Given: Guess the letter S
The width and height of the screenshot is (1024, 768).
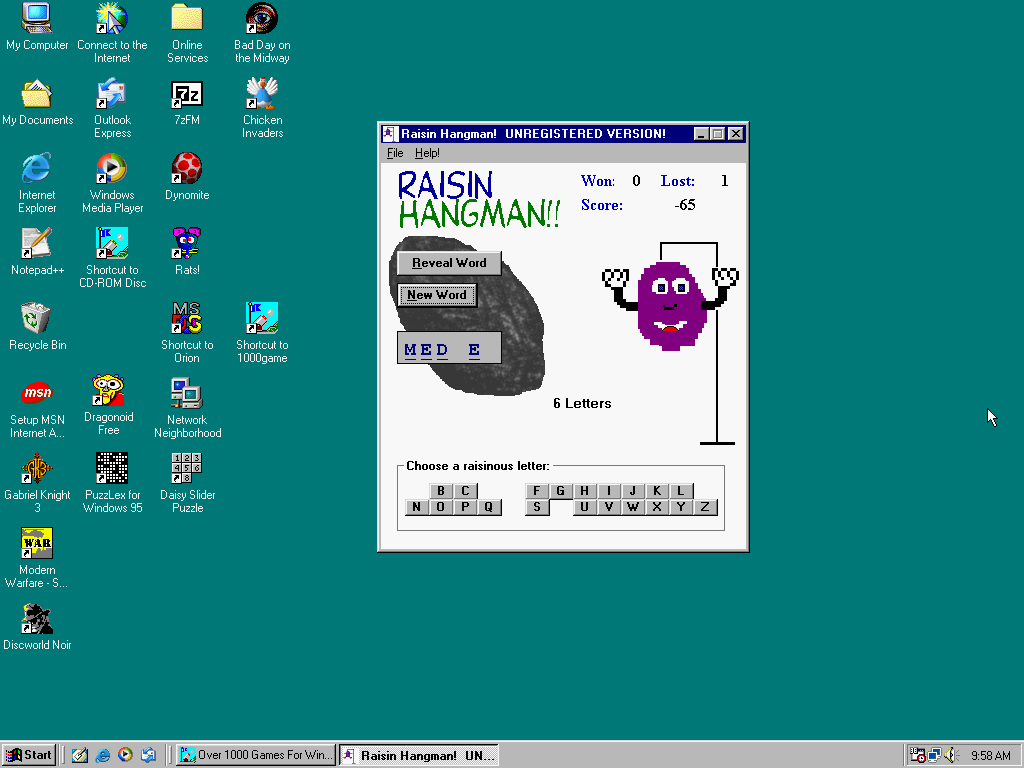Looking at the screenshot, I should pos(537,507).
